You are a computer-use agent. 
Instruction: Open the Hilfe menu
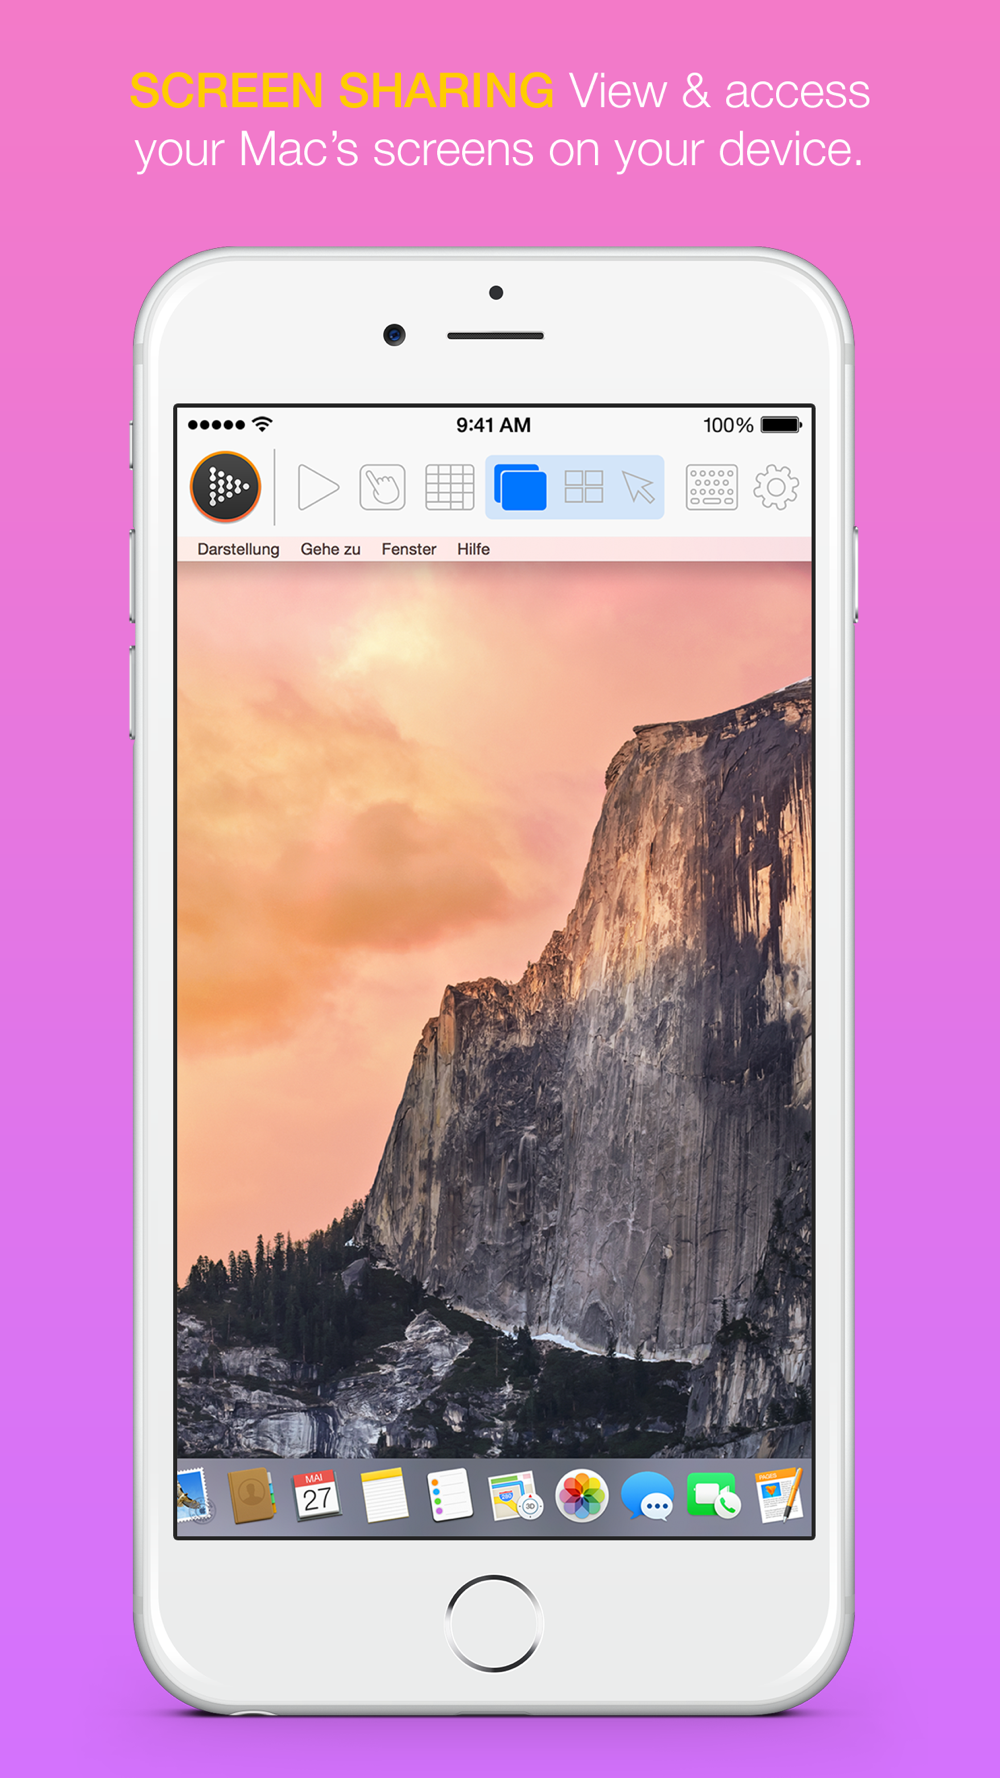[x=474, y=549]
